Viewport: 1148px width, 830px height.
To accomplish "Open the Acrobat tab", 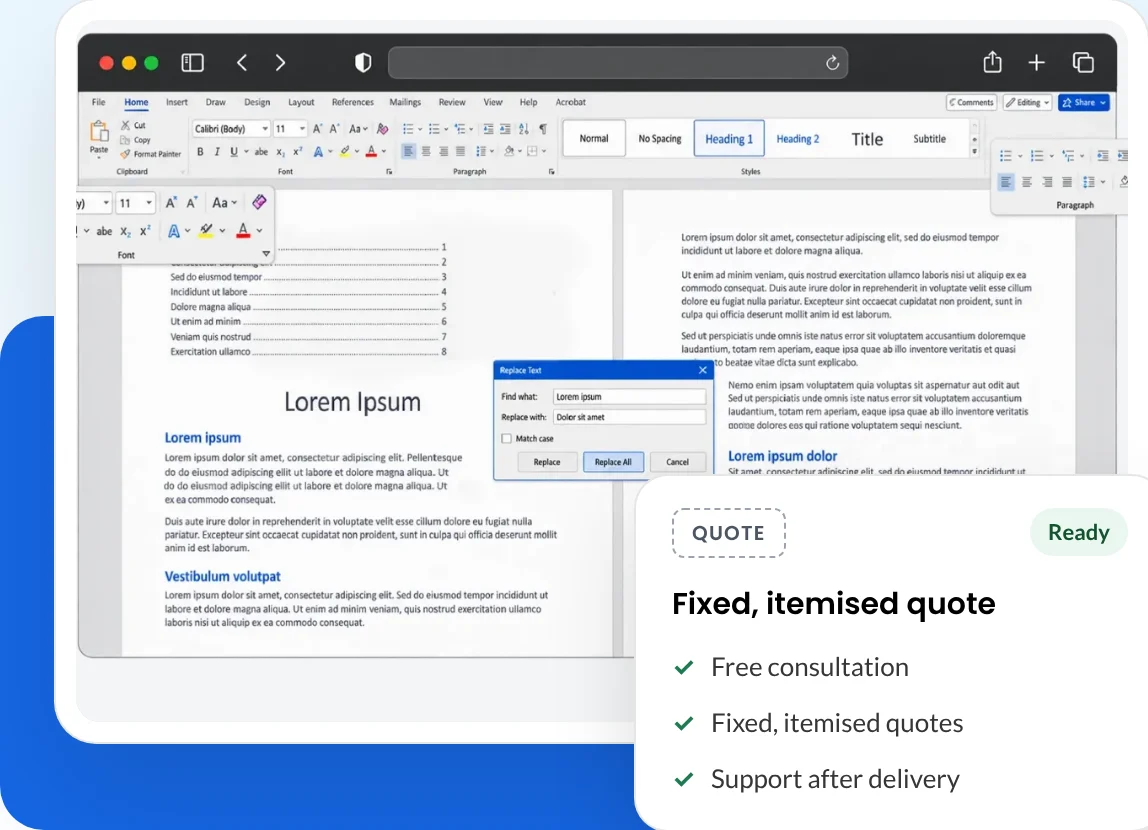I will pos(570,102).
